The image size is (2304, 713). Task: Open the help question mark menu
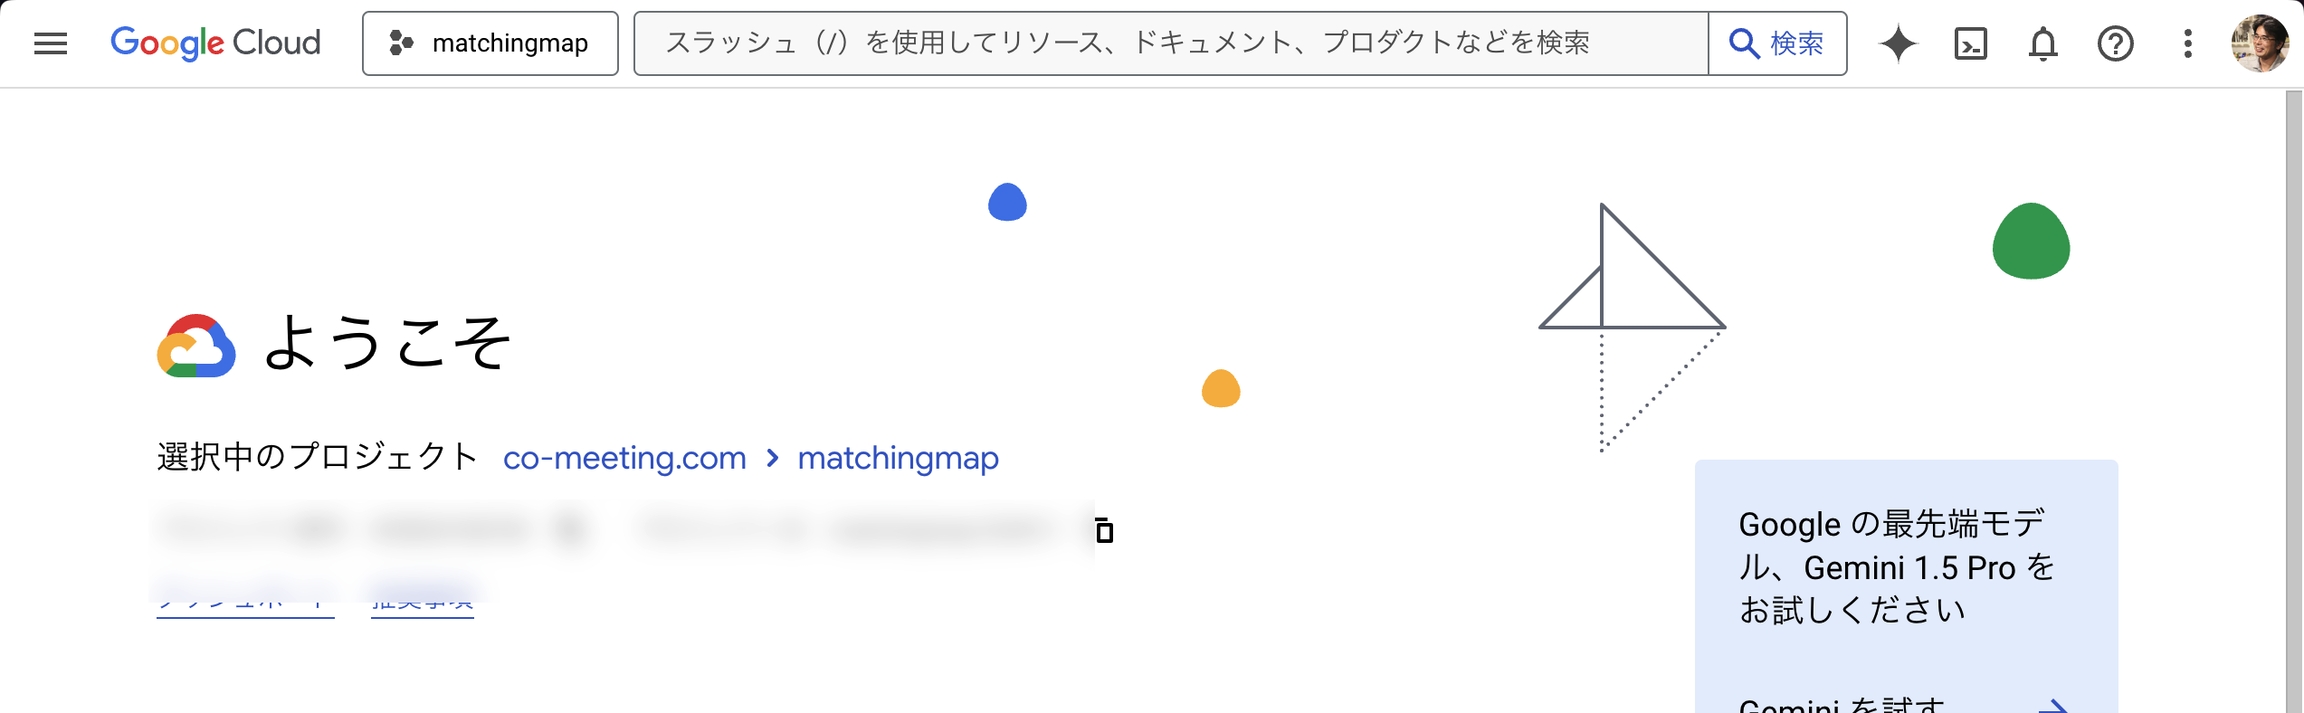click(x=2115, y=43)
